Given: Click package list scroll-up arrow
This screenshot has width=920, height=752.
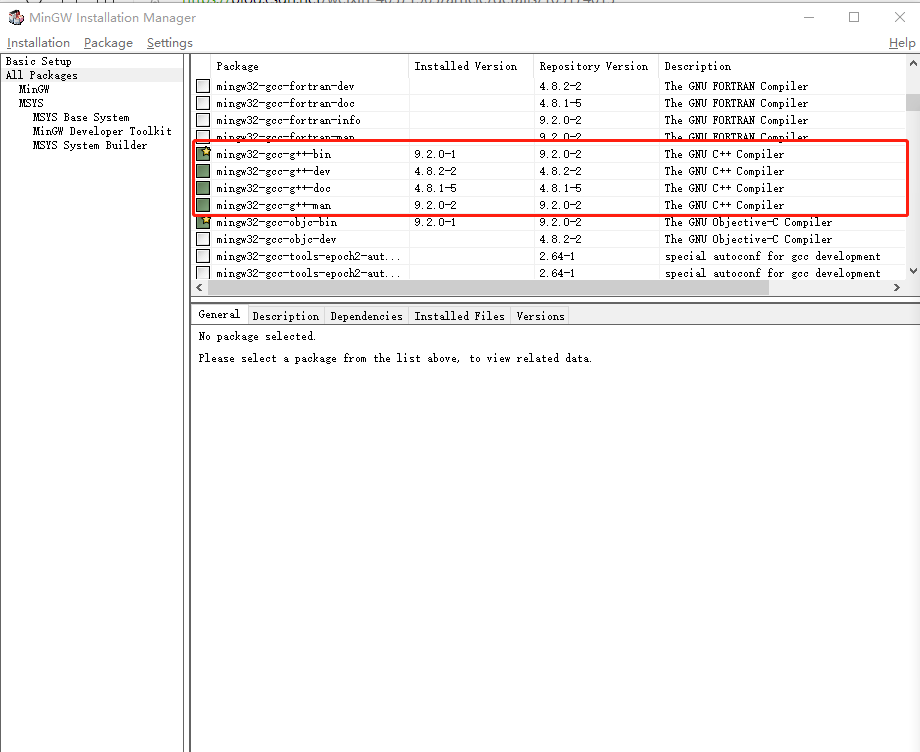Looking at the screenshot, I should 913,63.
